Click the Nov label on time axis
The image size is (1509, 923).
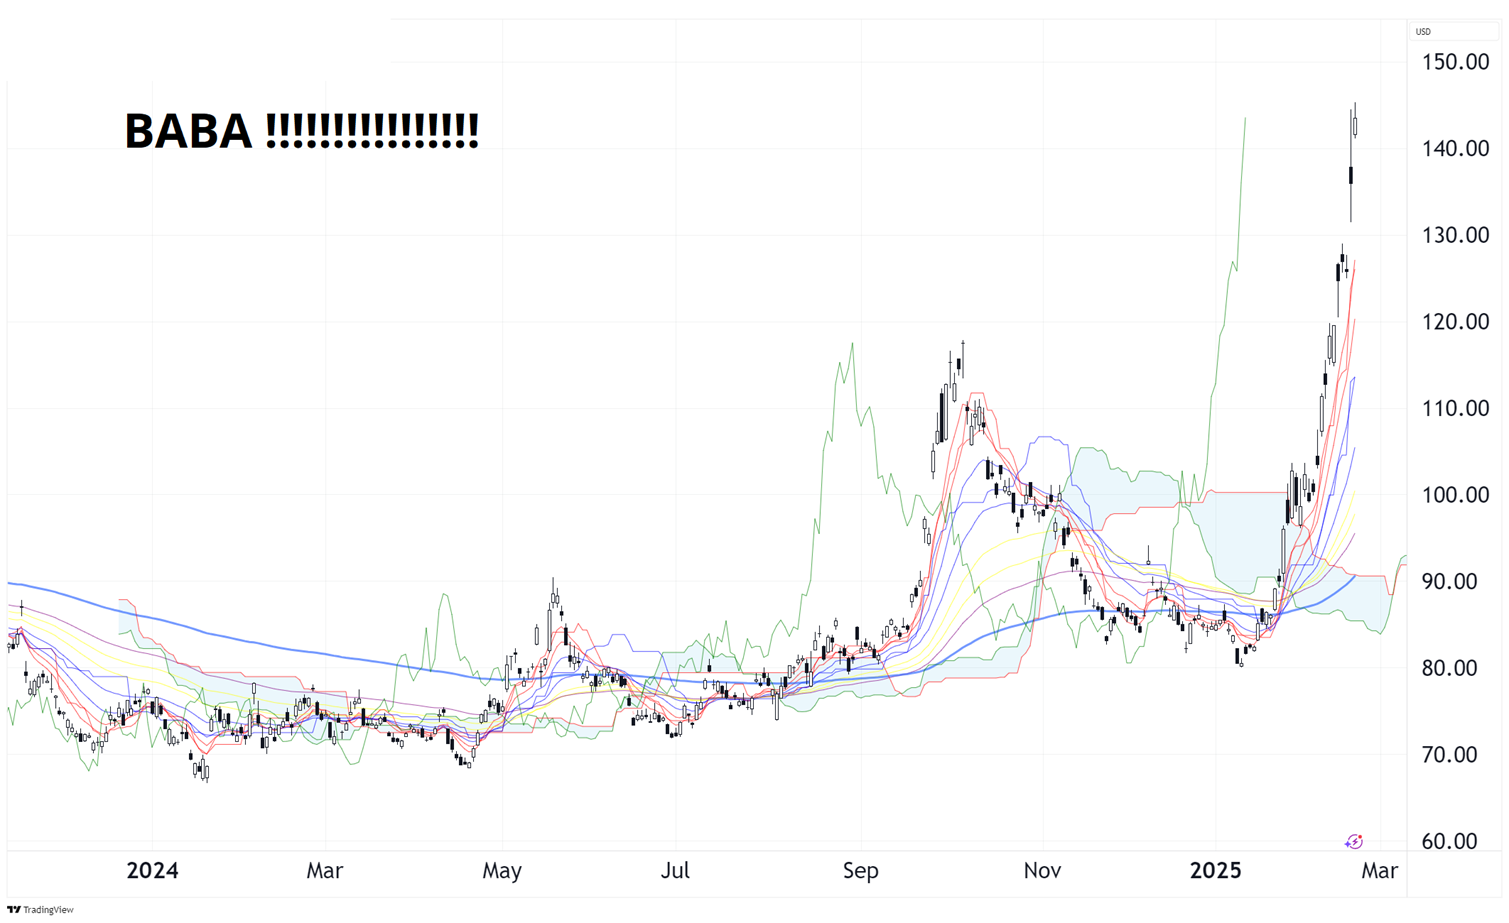1042,871
